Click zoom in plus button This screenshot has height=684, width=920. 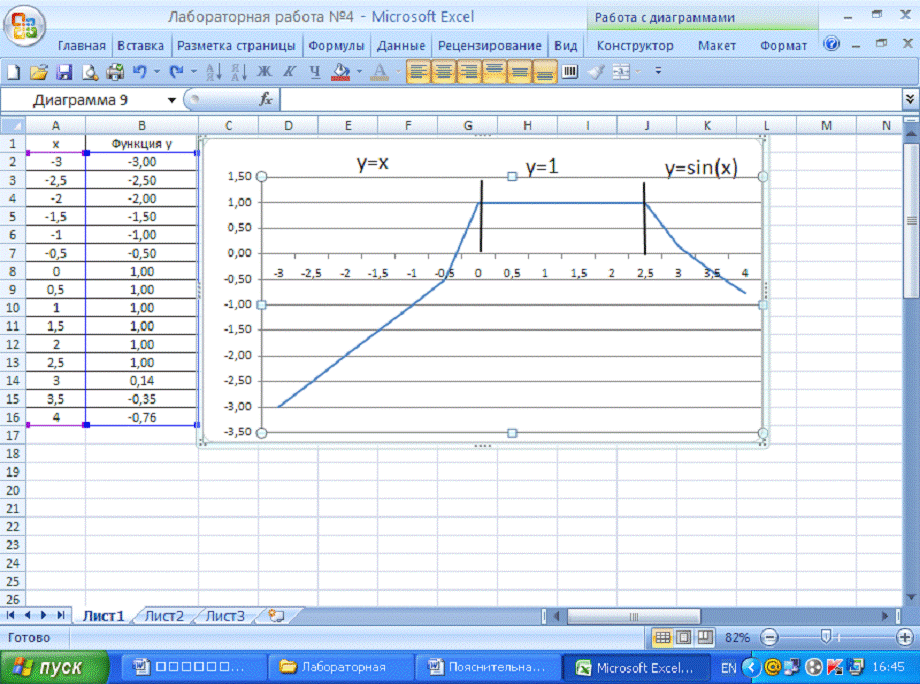tap(904, 637)
